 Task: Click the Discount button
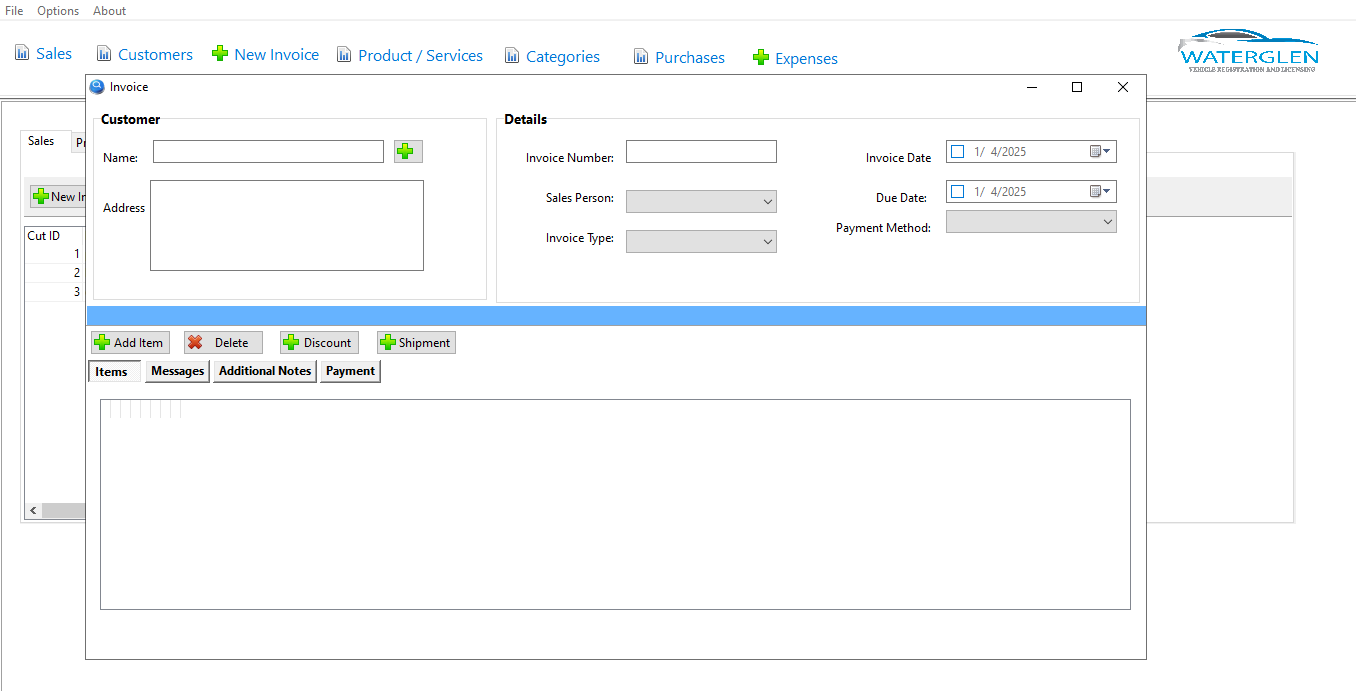(x=319, y=343)
